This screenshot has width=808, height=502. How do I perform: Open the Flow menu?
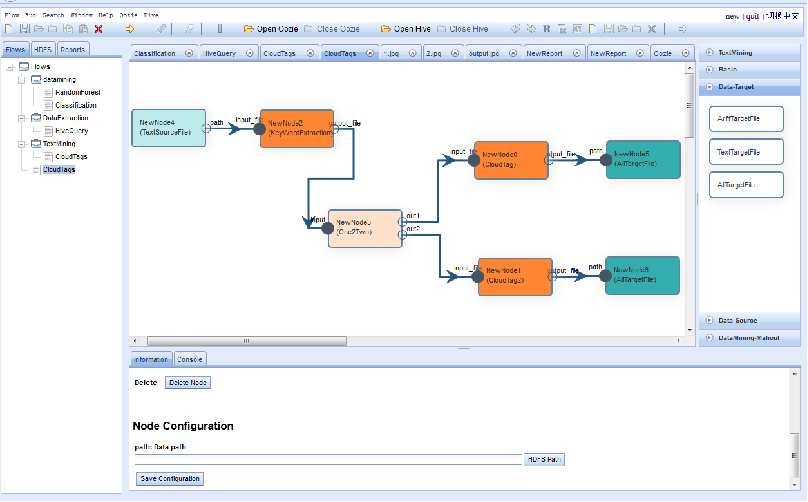click(x=12, y=15)
